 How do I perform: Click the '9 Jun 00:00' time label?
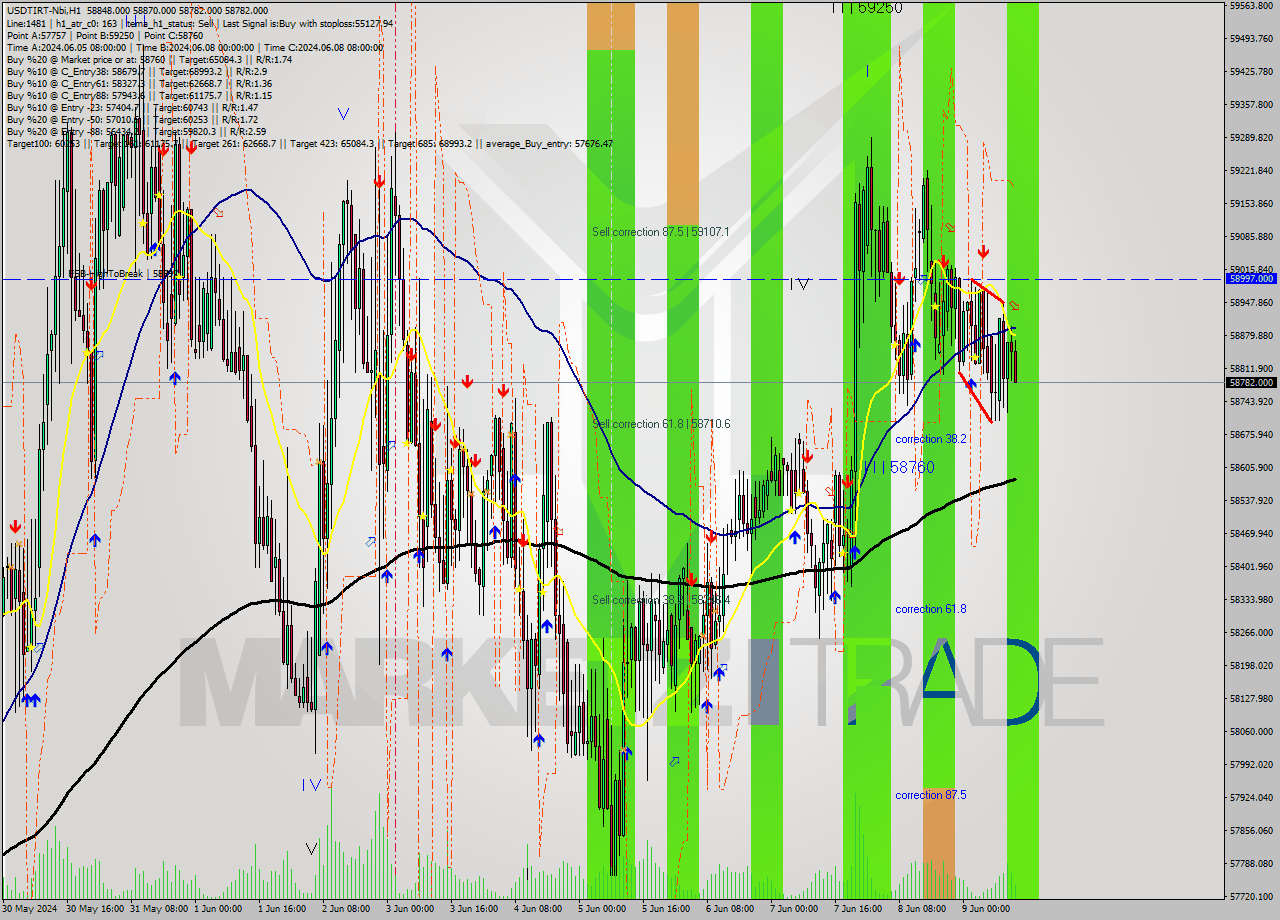pos(986,909)
